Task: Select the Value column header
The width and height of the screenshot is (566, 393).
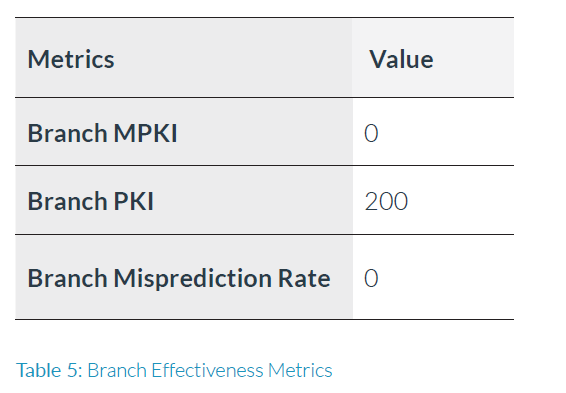Action: click(x=401, y=59)
